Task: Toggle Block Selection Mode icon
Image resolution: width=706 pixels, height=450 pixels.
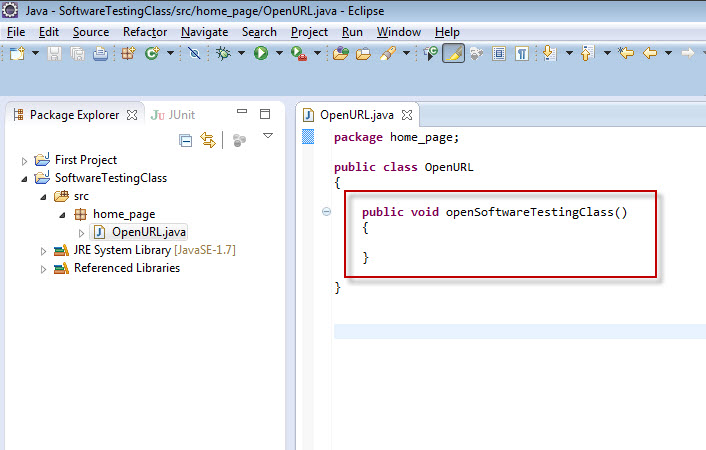Action: click(499, 54)
